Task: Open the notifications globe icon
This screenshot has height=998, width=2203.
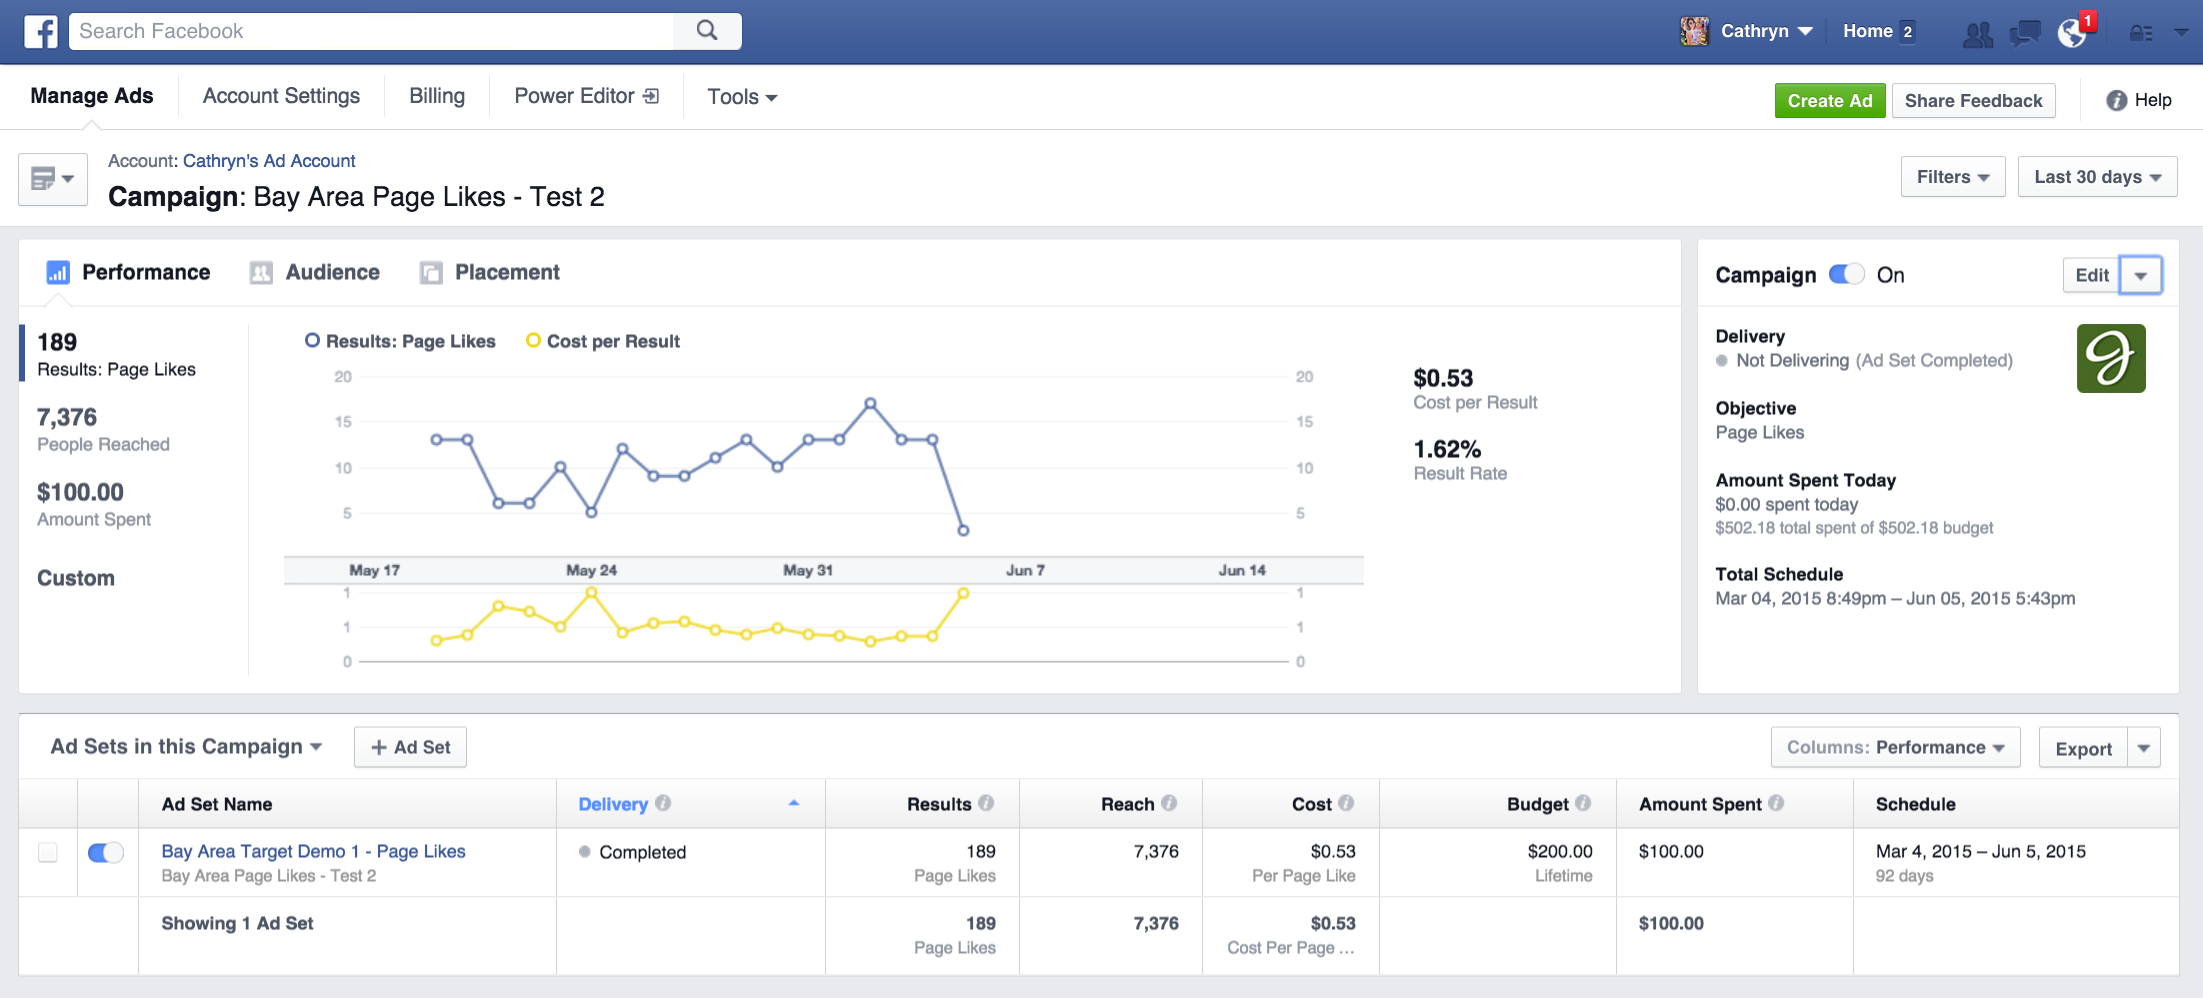Action: (x=2072, y=34)
